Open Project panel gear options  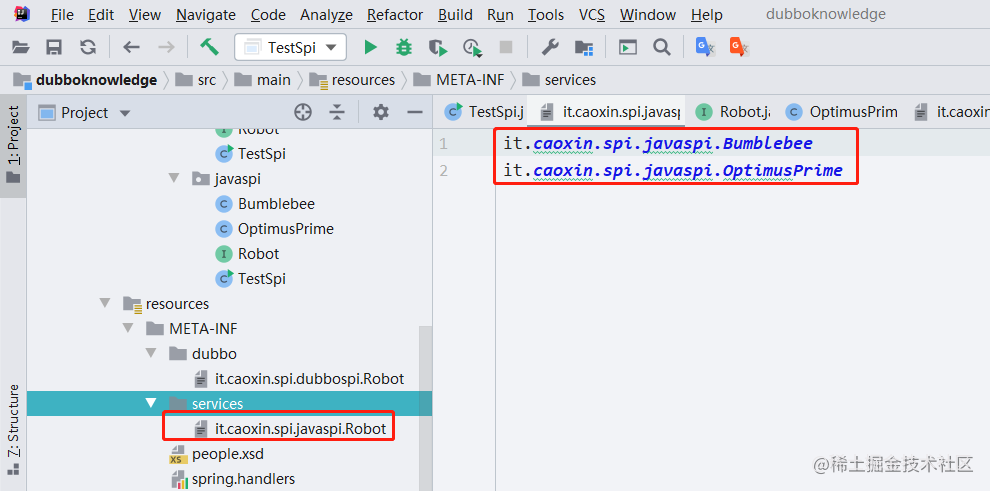(x=381, y=112)
